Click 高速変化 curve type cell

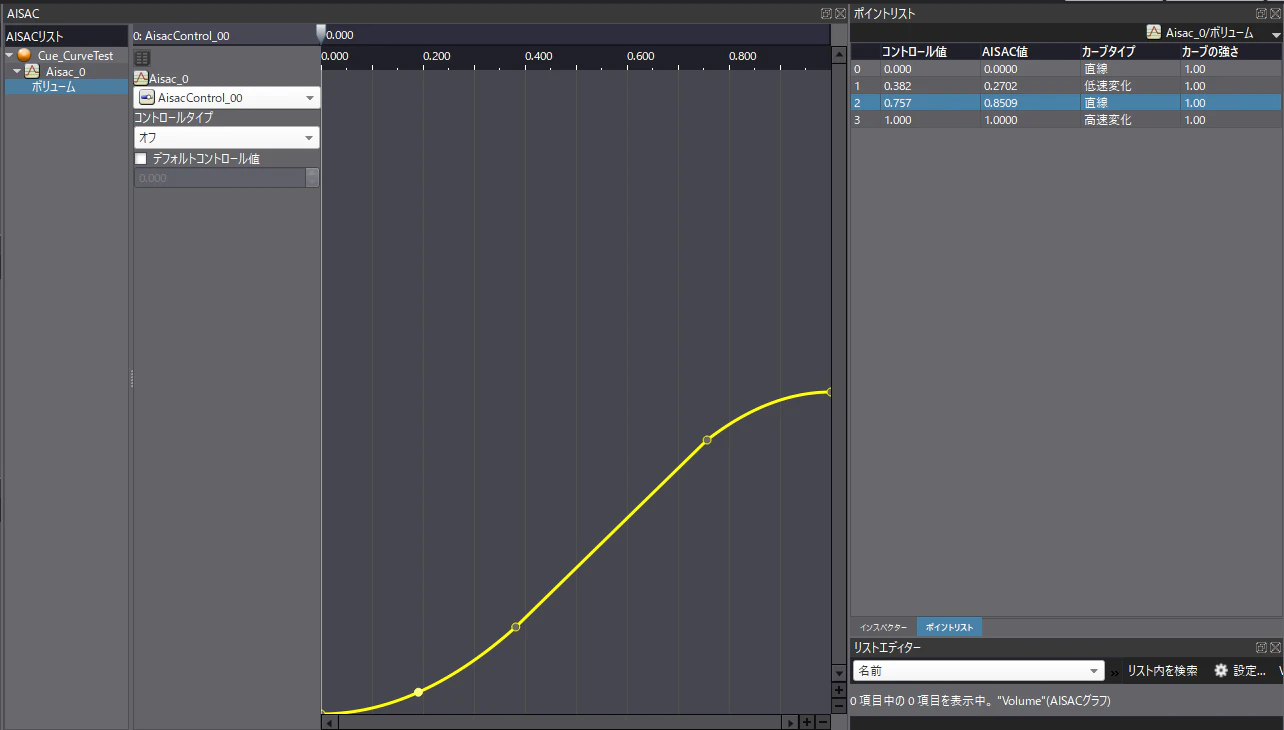[x=1128, y=120]
